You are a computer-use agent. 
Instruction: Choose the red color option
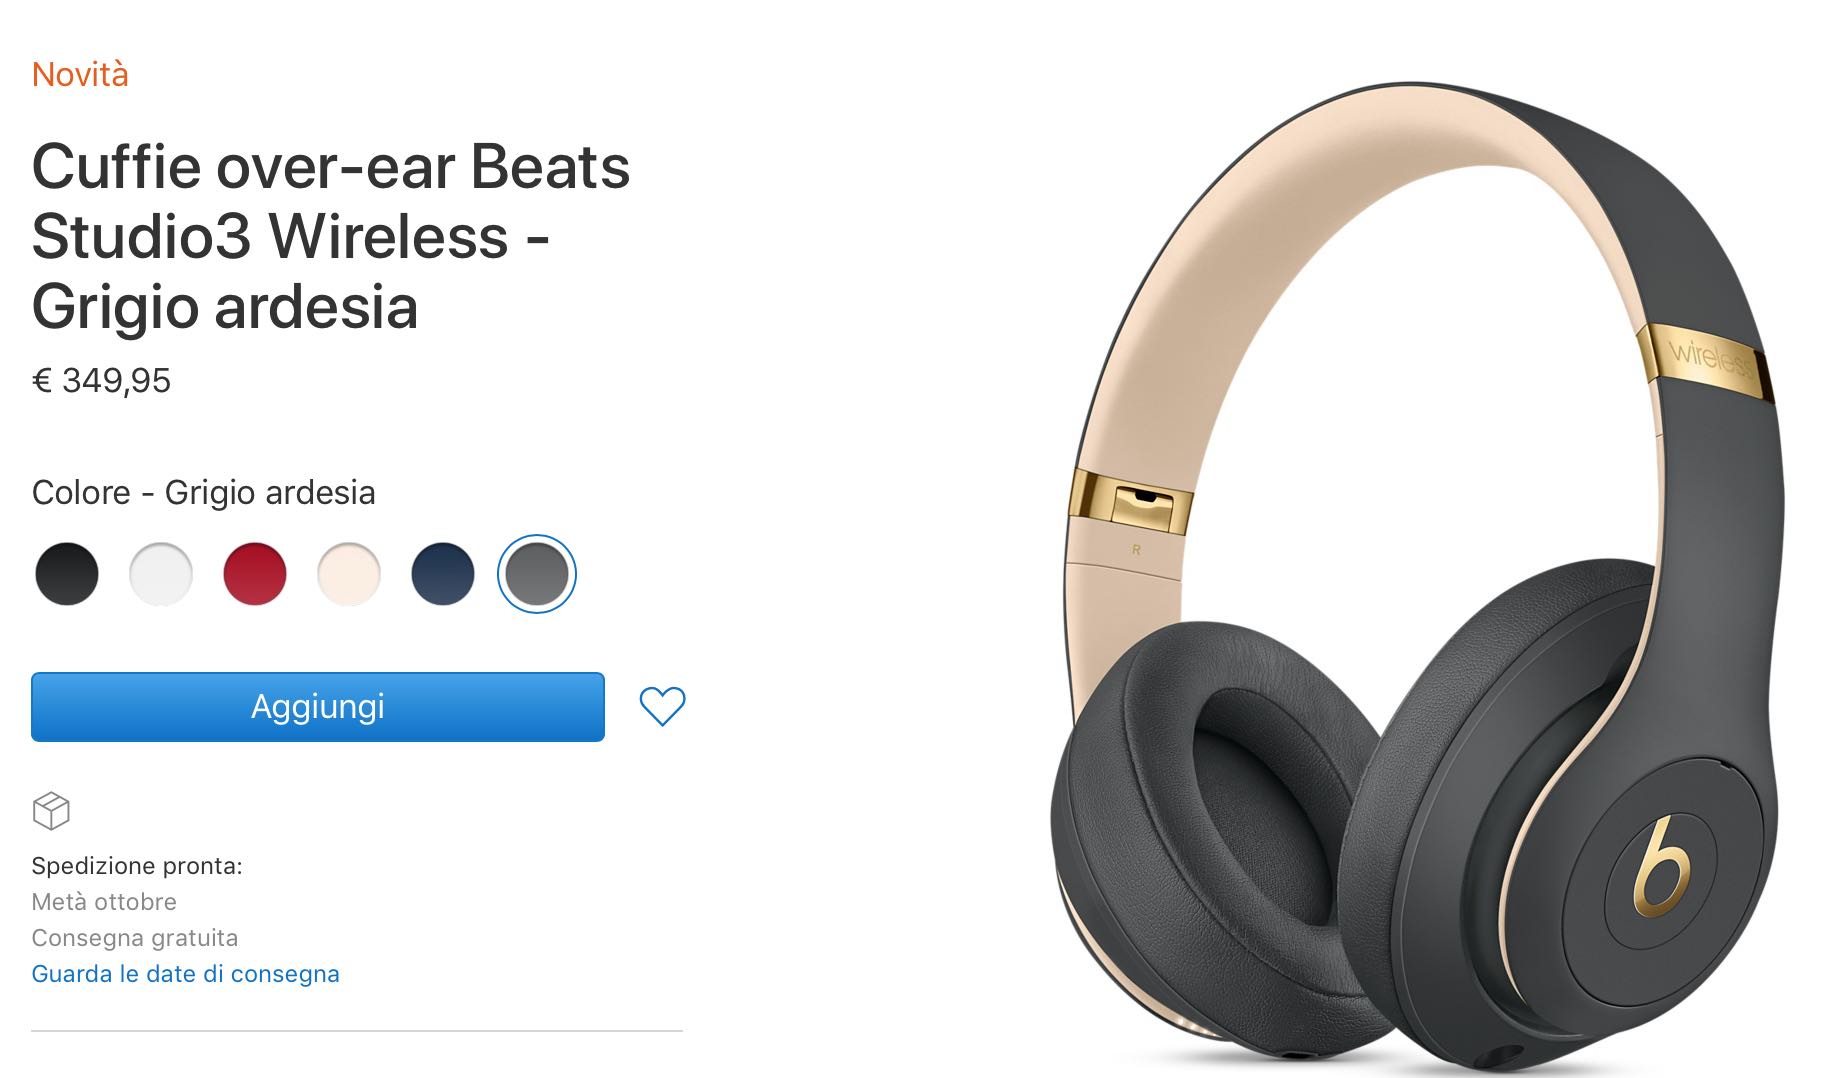(x=255, y=574)
